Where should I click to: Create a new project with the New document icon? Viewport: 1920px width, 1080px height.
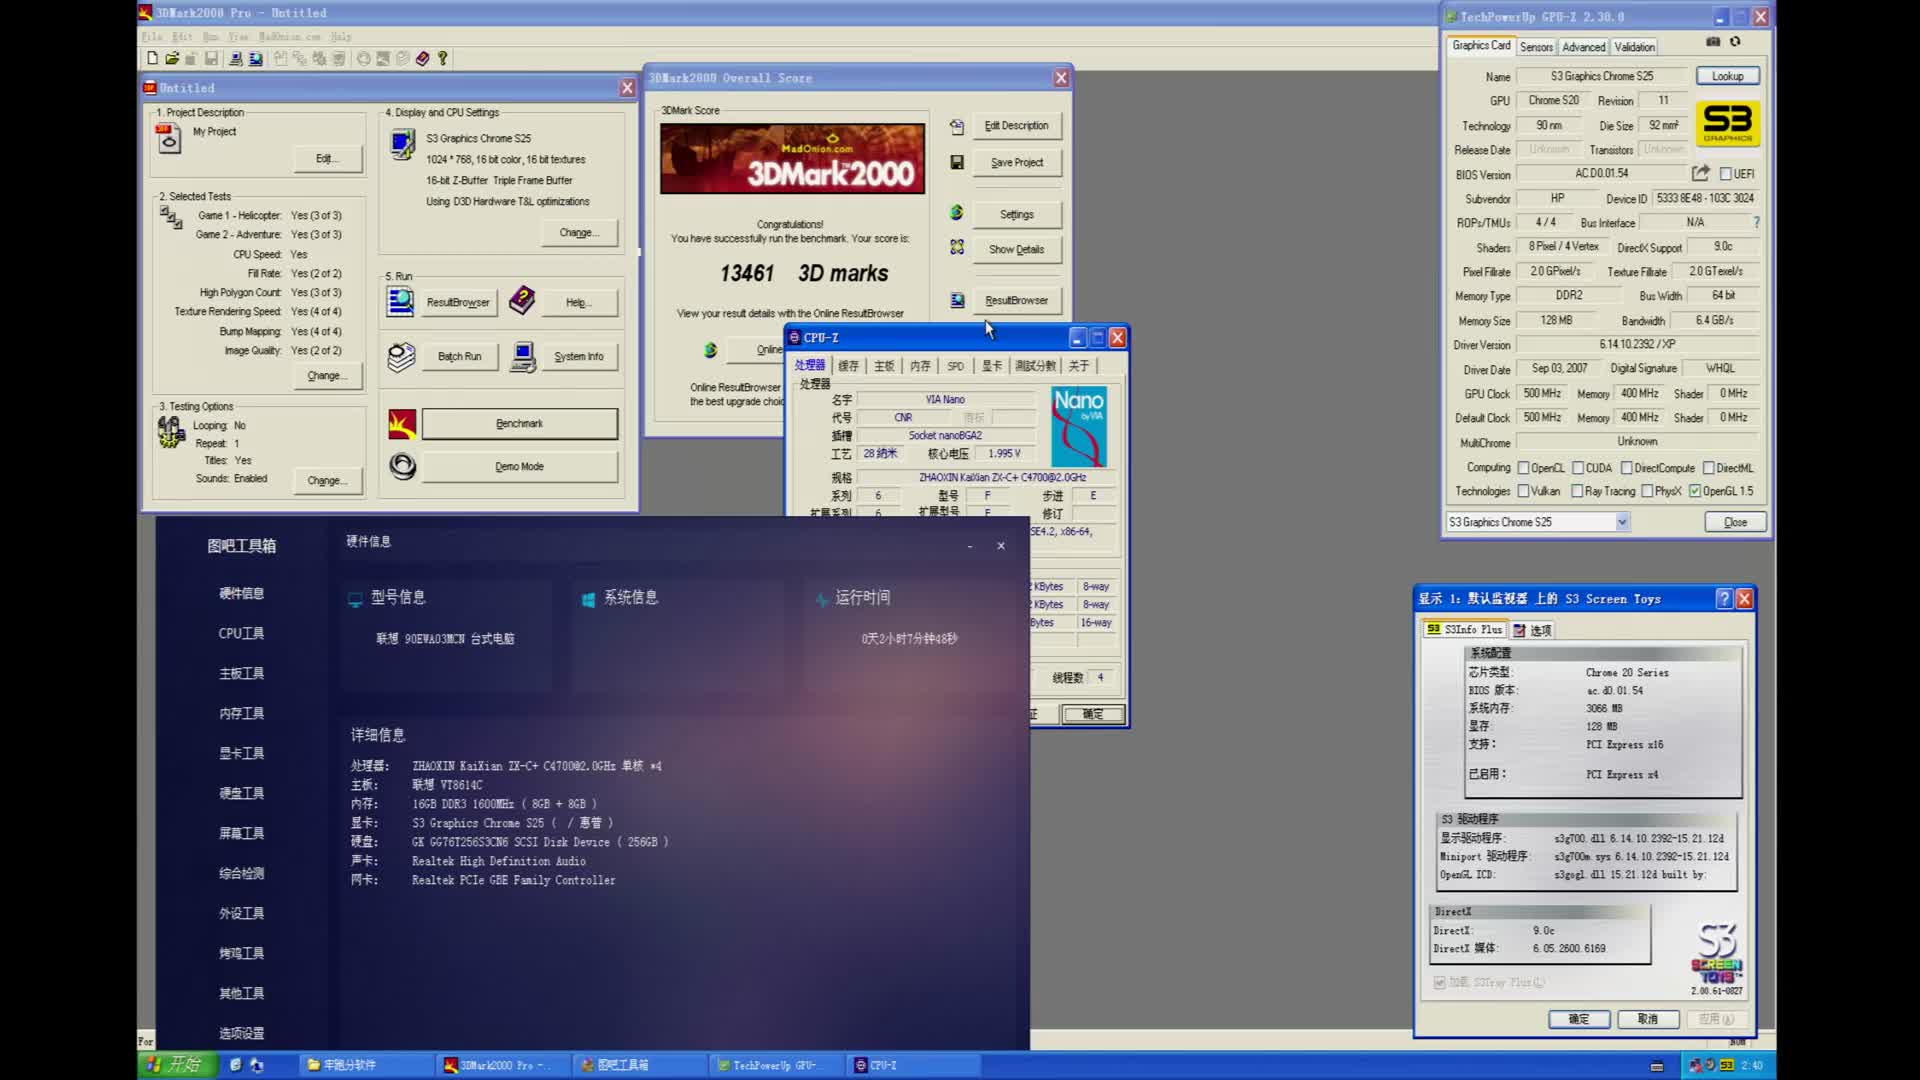(152, 58)
